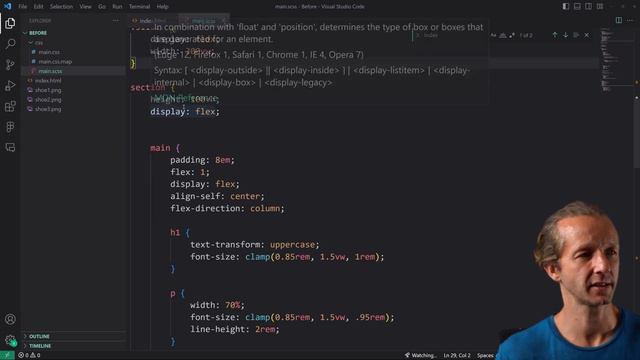
Task: Open the chat bubble view in activity bar
Action: 10,147
